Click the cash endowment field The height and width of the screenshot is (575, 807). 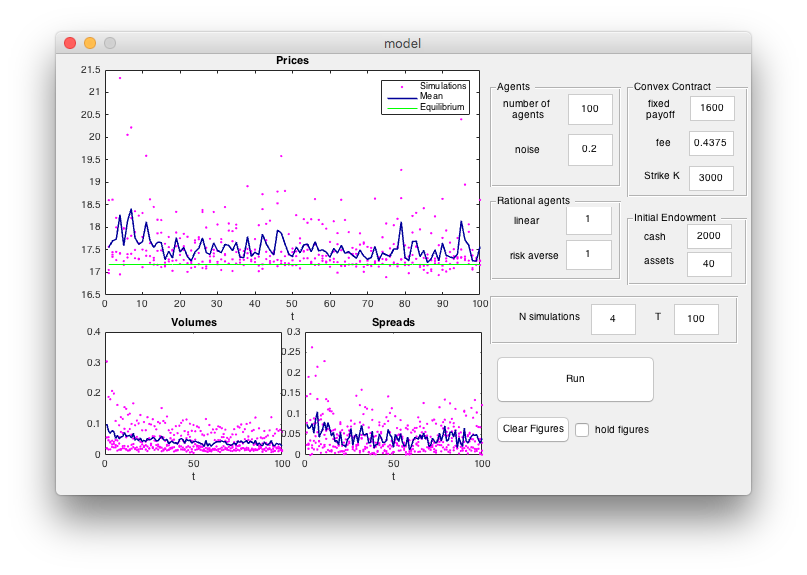click(x=709, y=235)
